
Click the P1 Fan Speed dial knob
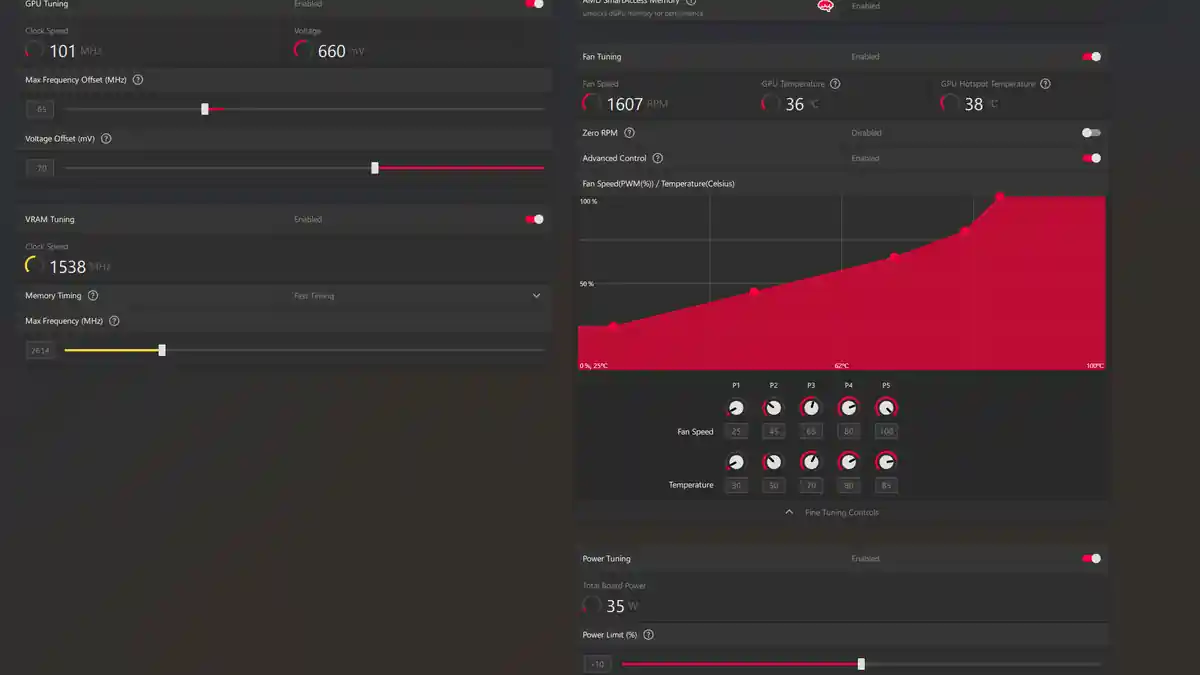pos(736,408)
